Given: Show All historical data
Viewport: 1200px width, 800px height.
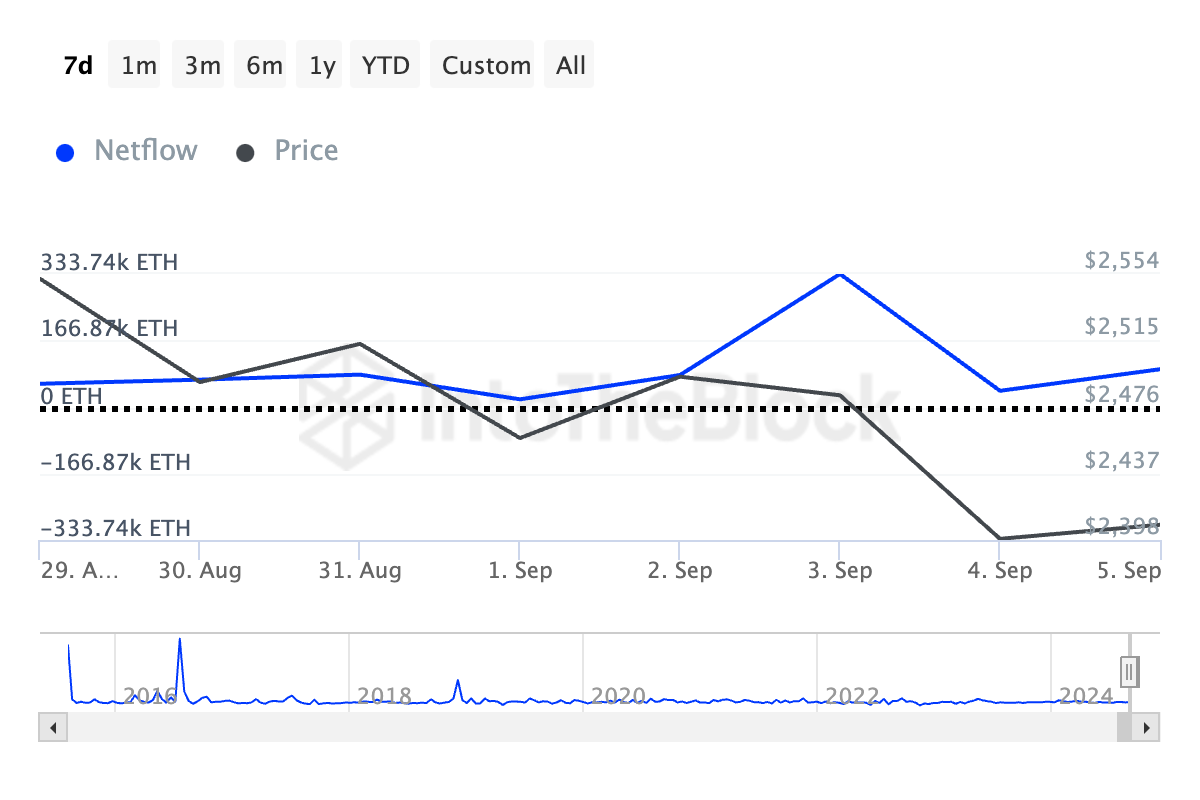Looking at the screenshot, I should coord(571,66).
